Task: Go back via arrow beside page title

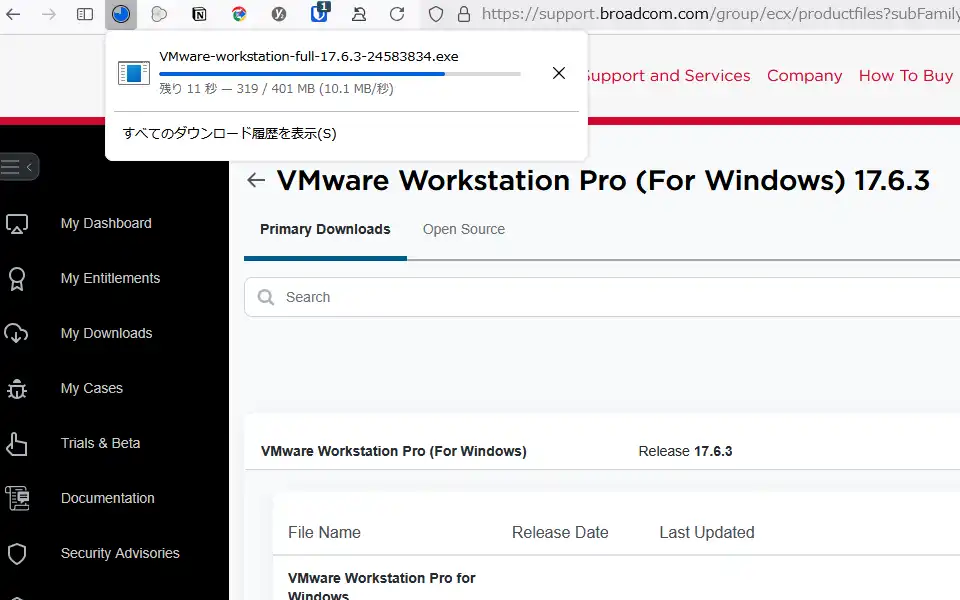Action: pyautogui.click(x=255, y=180)
